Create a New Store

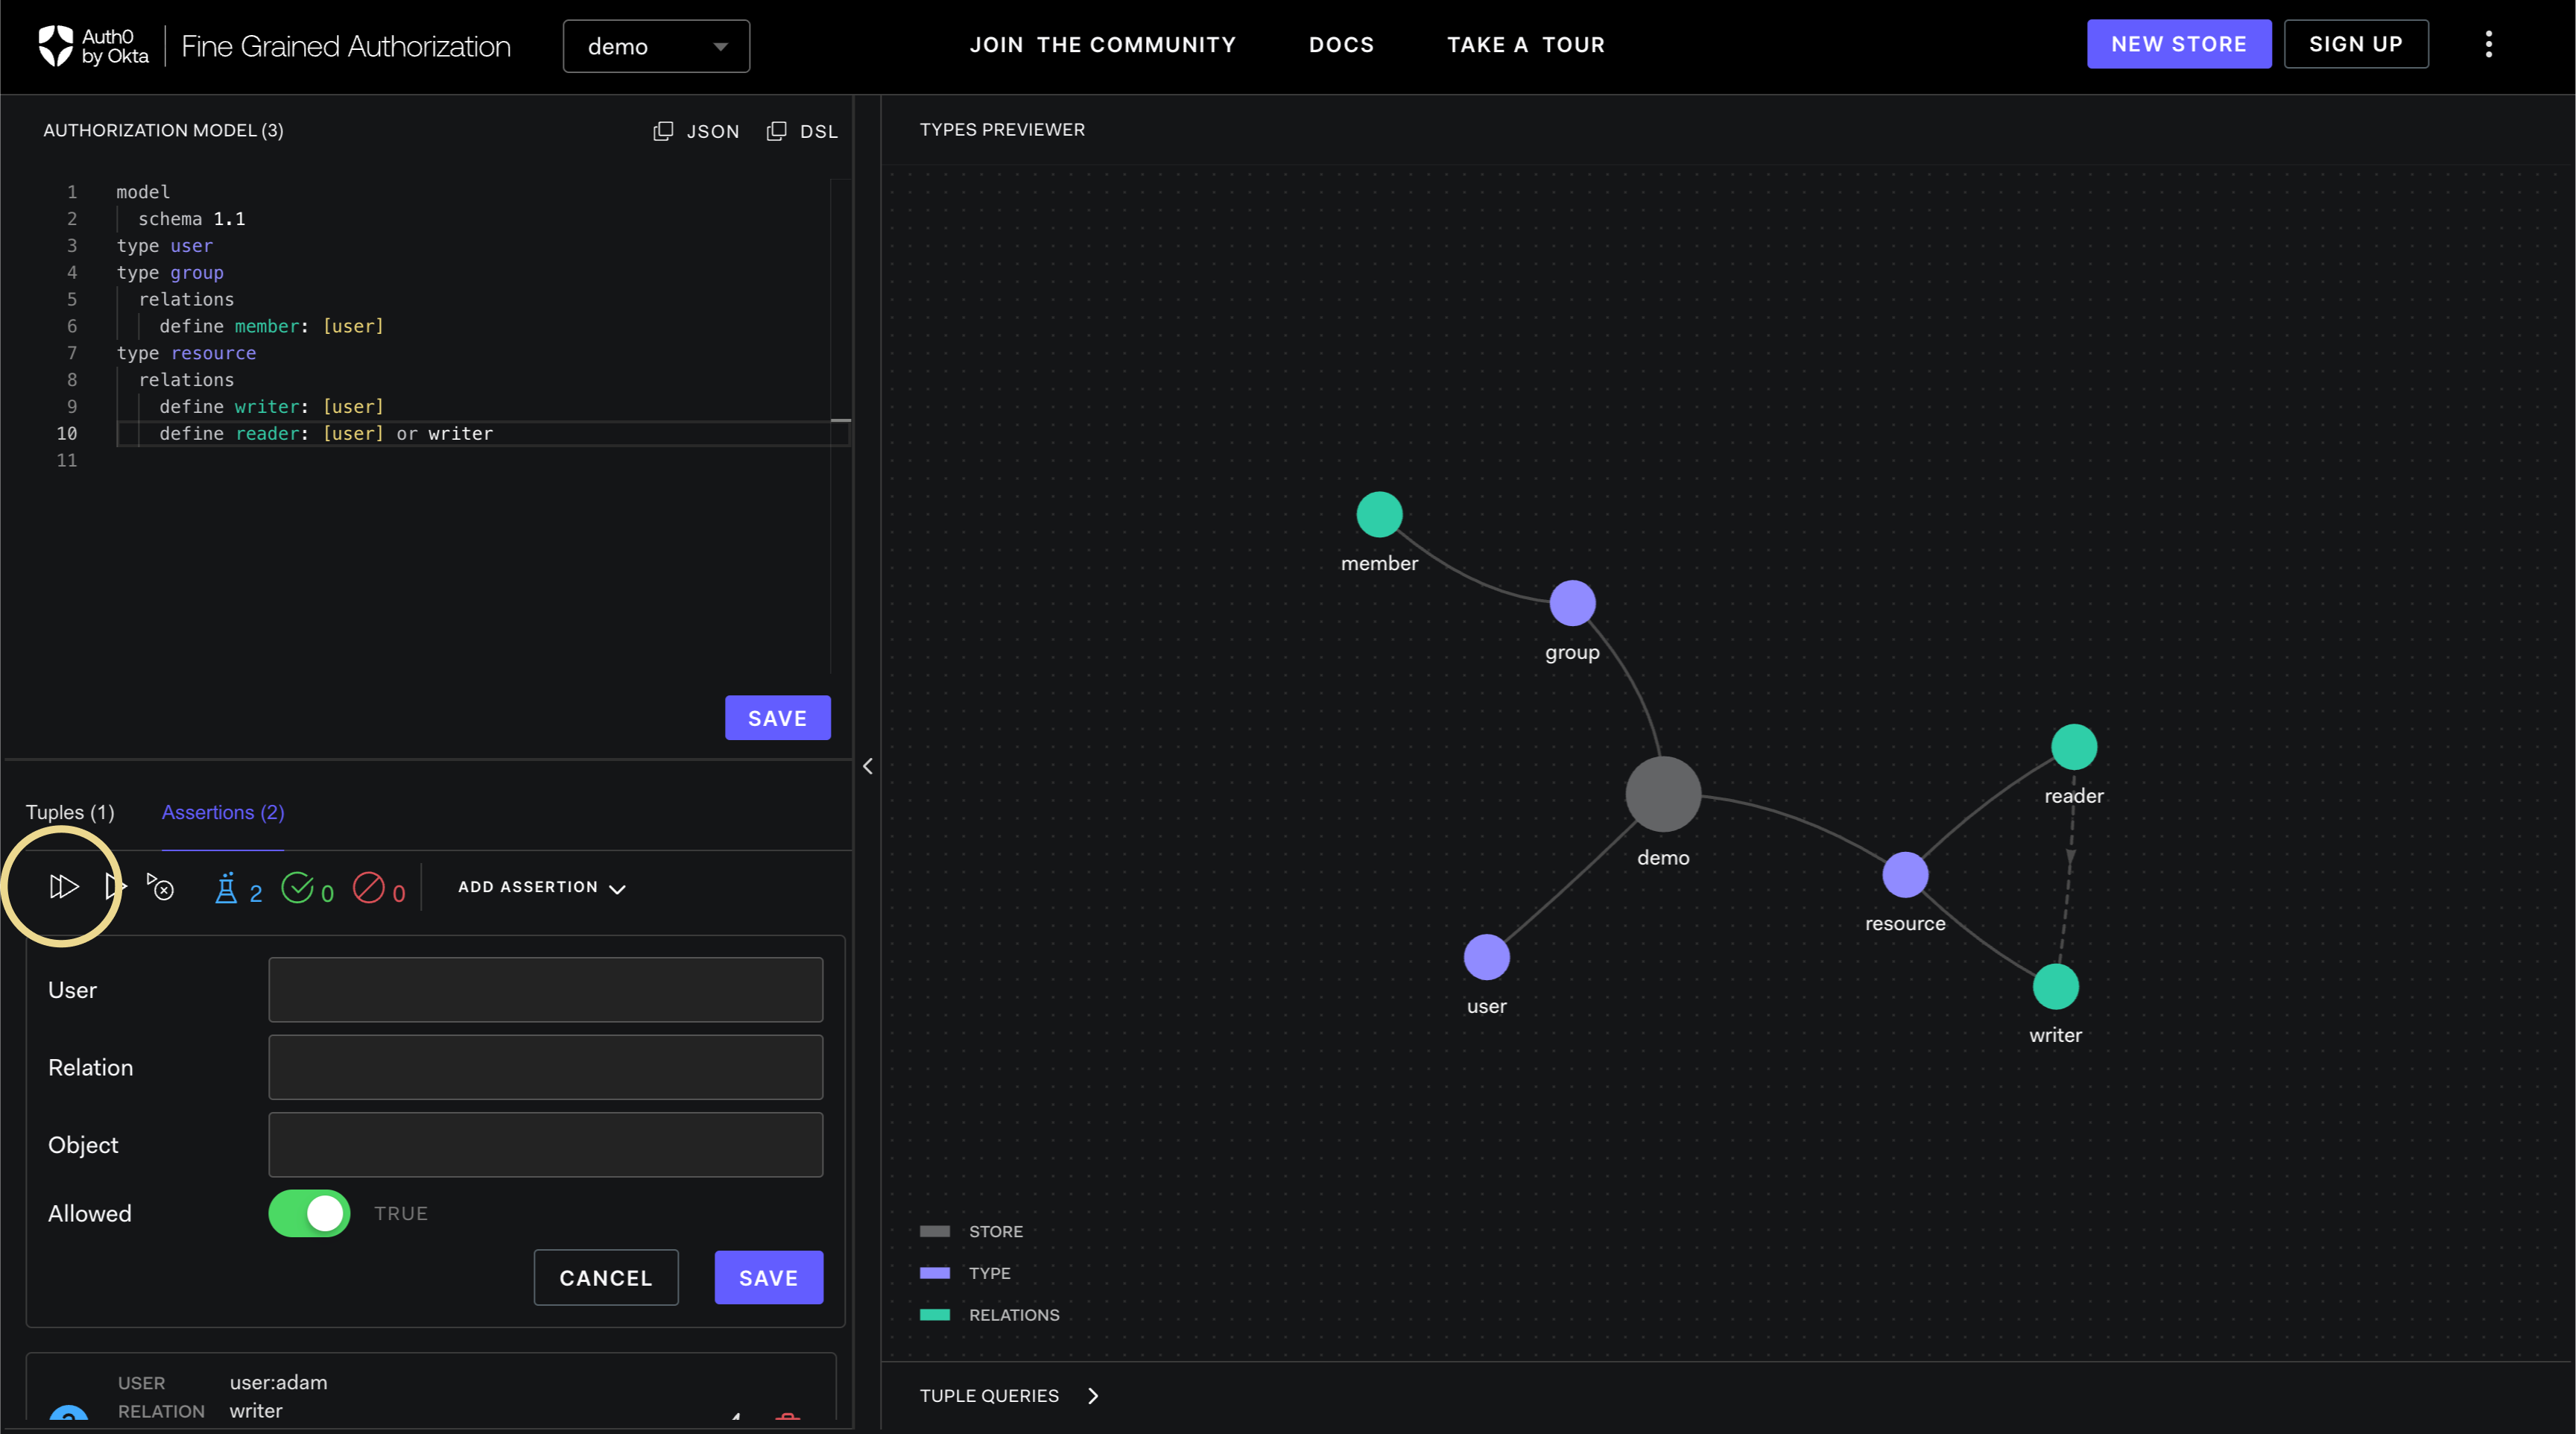coord(2178,44)
